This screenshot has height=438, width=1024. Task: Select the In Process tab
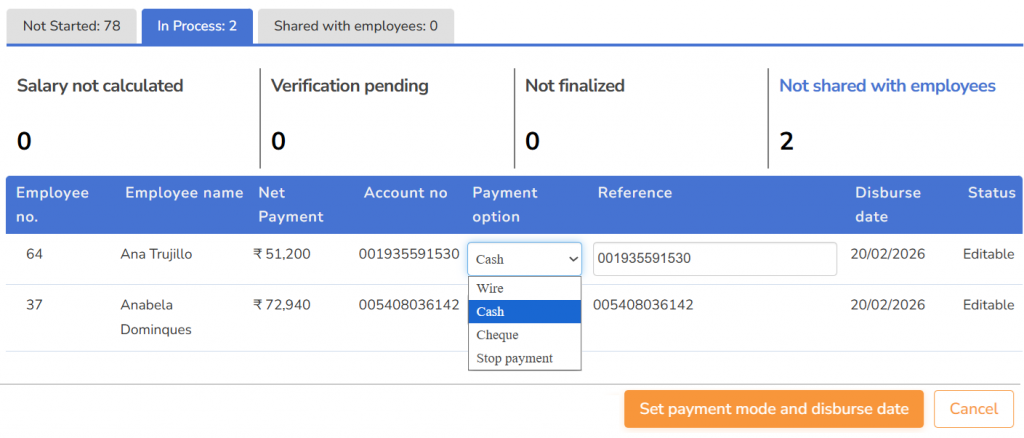point(197,26)
